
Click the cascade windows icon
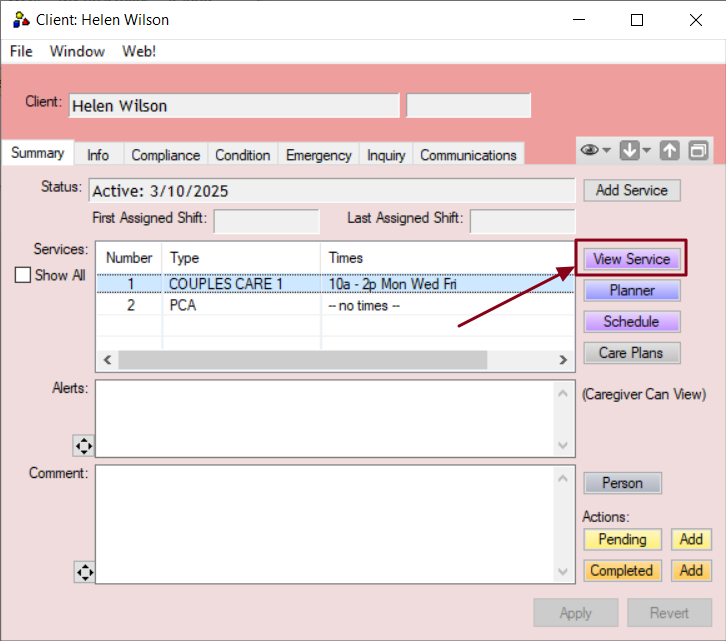coord(698,150)
